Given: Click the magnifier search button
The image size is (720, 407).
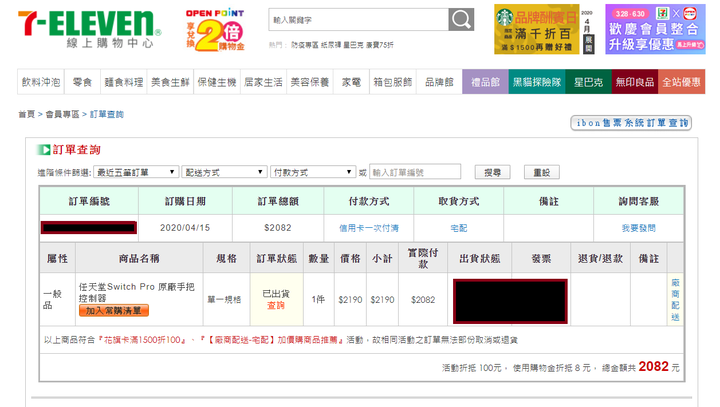Looking at the screenshot, I should coord(461,20).
